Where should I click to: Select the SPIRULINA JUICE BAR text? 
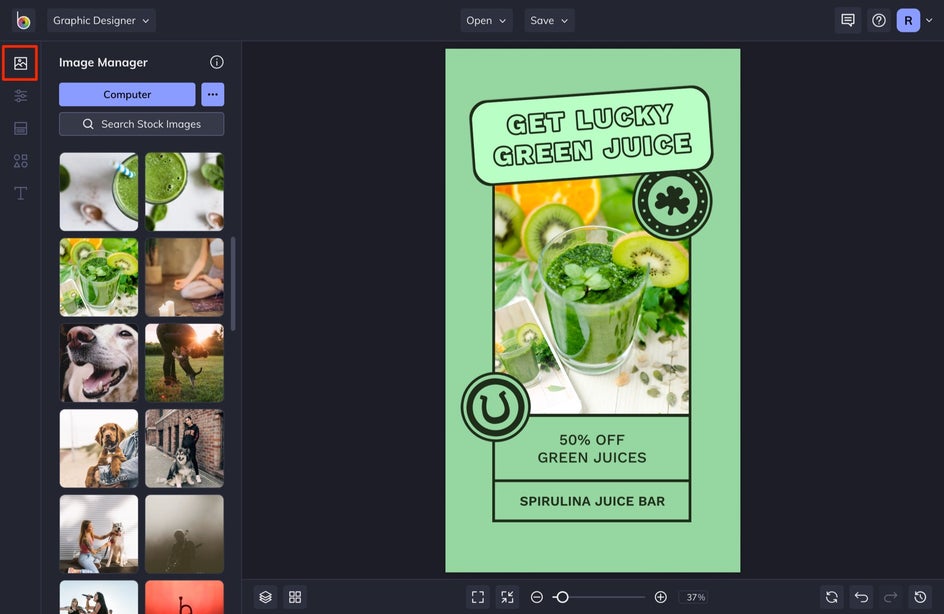coord(592,501)
